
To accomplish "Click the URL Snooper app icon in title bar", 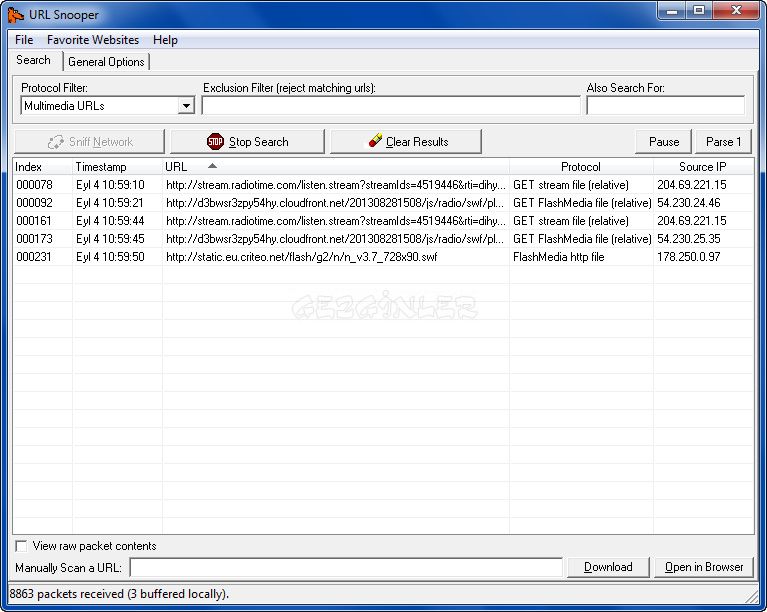I will click(x=15, y=15).
